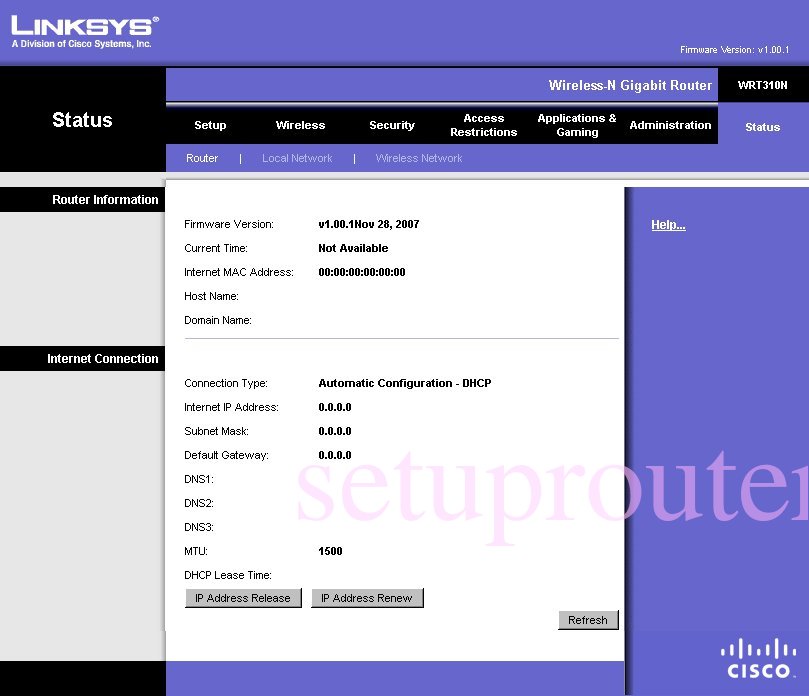Open the Access Restrictions tab
Viewport: 809px width, 696px height.
(x=483, y=125)
